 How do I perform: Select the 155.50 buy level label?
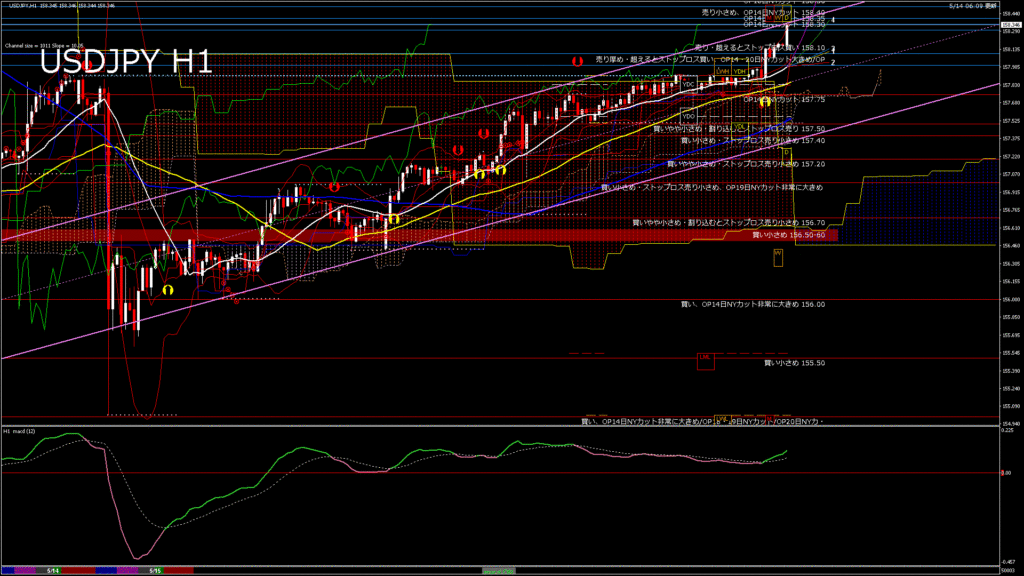795,363
